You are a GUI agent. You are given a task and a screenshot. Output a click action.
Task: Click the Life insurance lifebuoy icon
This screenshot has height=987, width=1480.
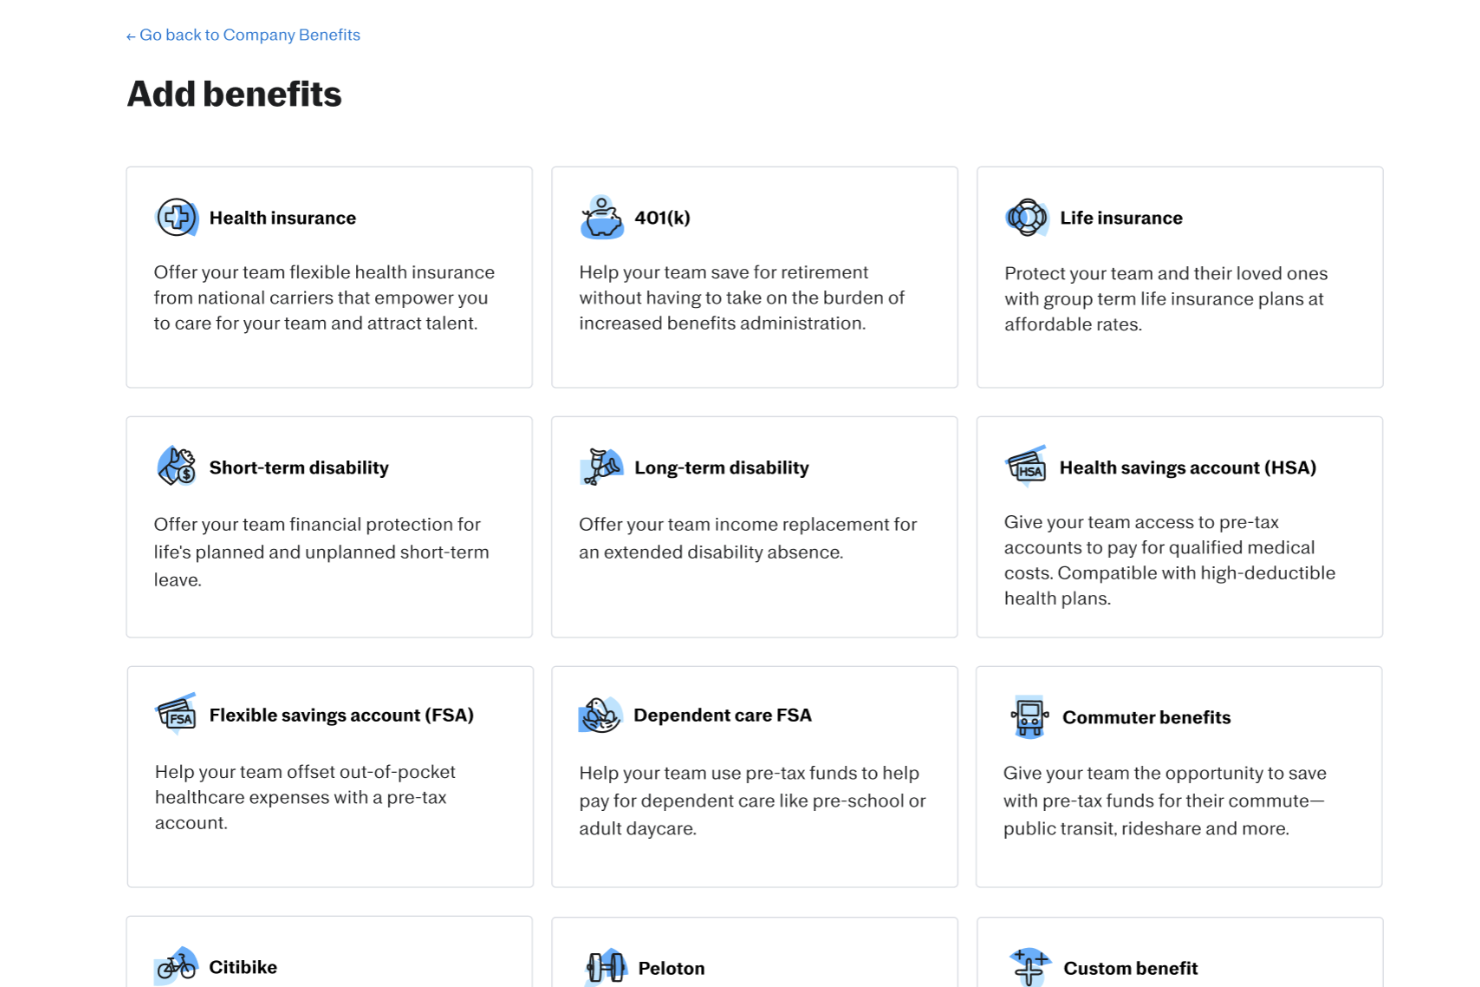point(1027,217)
